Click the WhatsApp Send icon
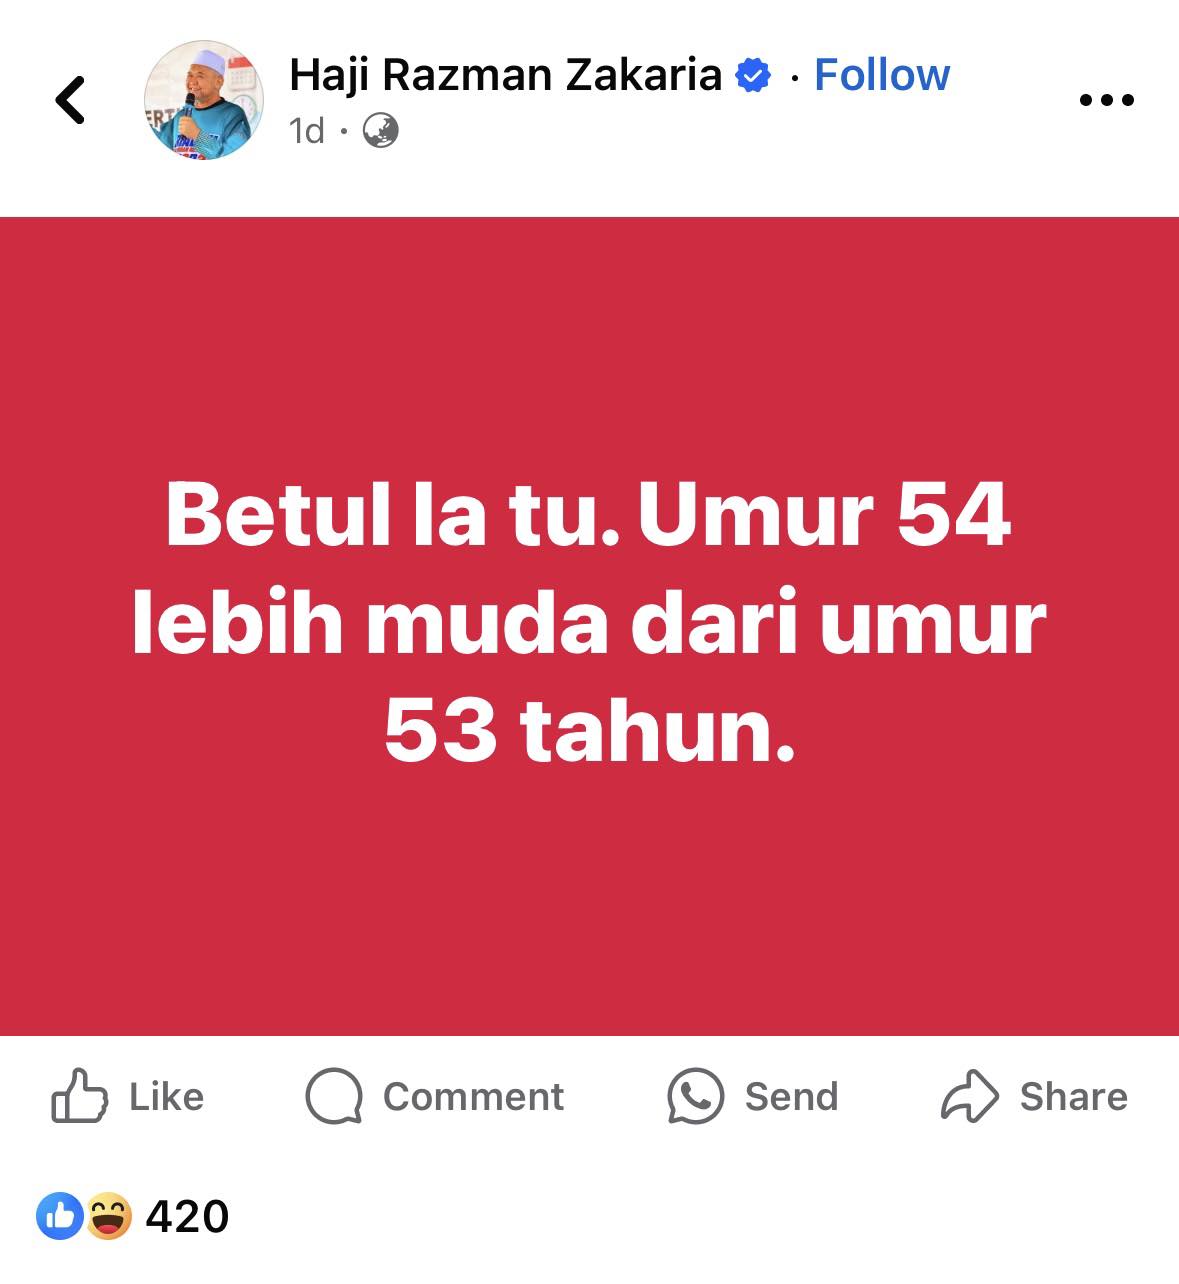This screenshot has height=1284, width=1179. [695, 1096]
